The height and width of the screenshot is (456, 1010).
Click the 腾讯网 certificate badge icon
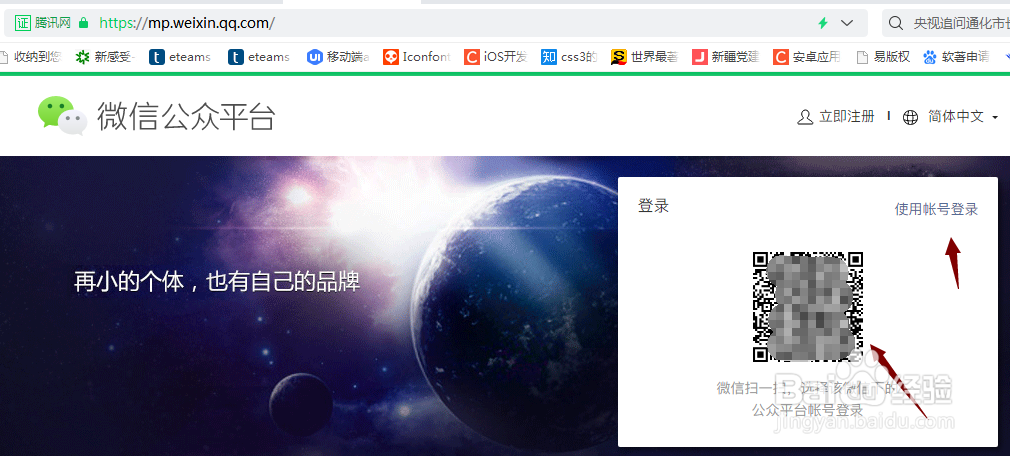pyautogui.click(x=23, y=23)
